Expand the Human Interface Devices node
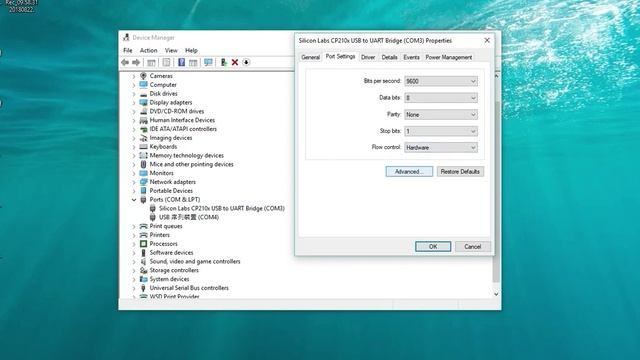Screen dimensions: 640x360 click(134, 120)
